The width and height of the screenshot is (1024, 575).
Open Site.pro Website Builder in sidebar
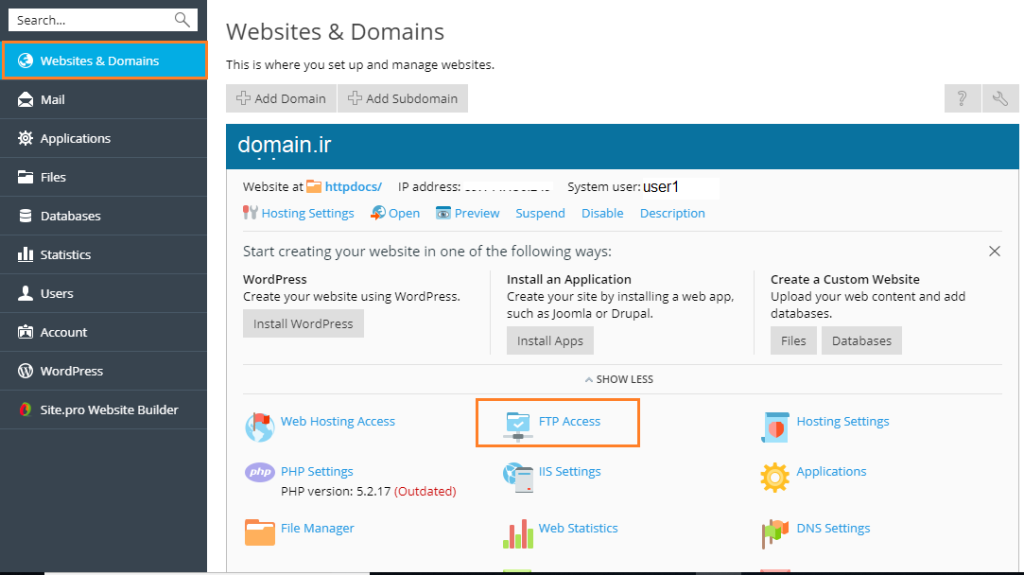pyautogui.click(x=108, y=410)
